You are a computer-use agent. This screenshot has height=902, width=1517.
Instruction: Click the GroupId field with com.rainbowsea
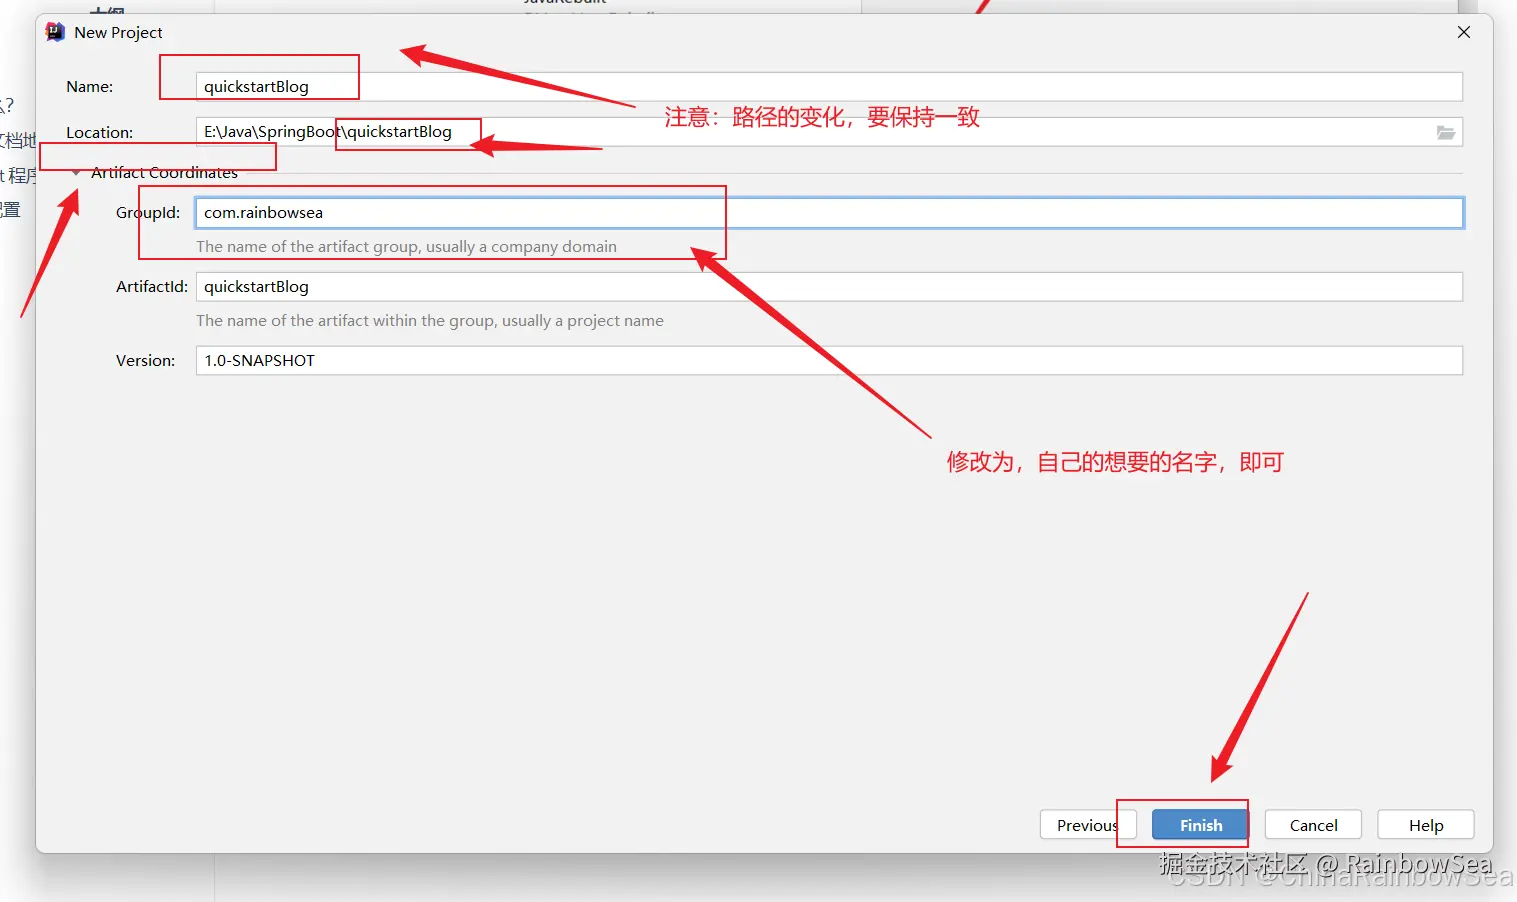[829, 213]
